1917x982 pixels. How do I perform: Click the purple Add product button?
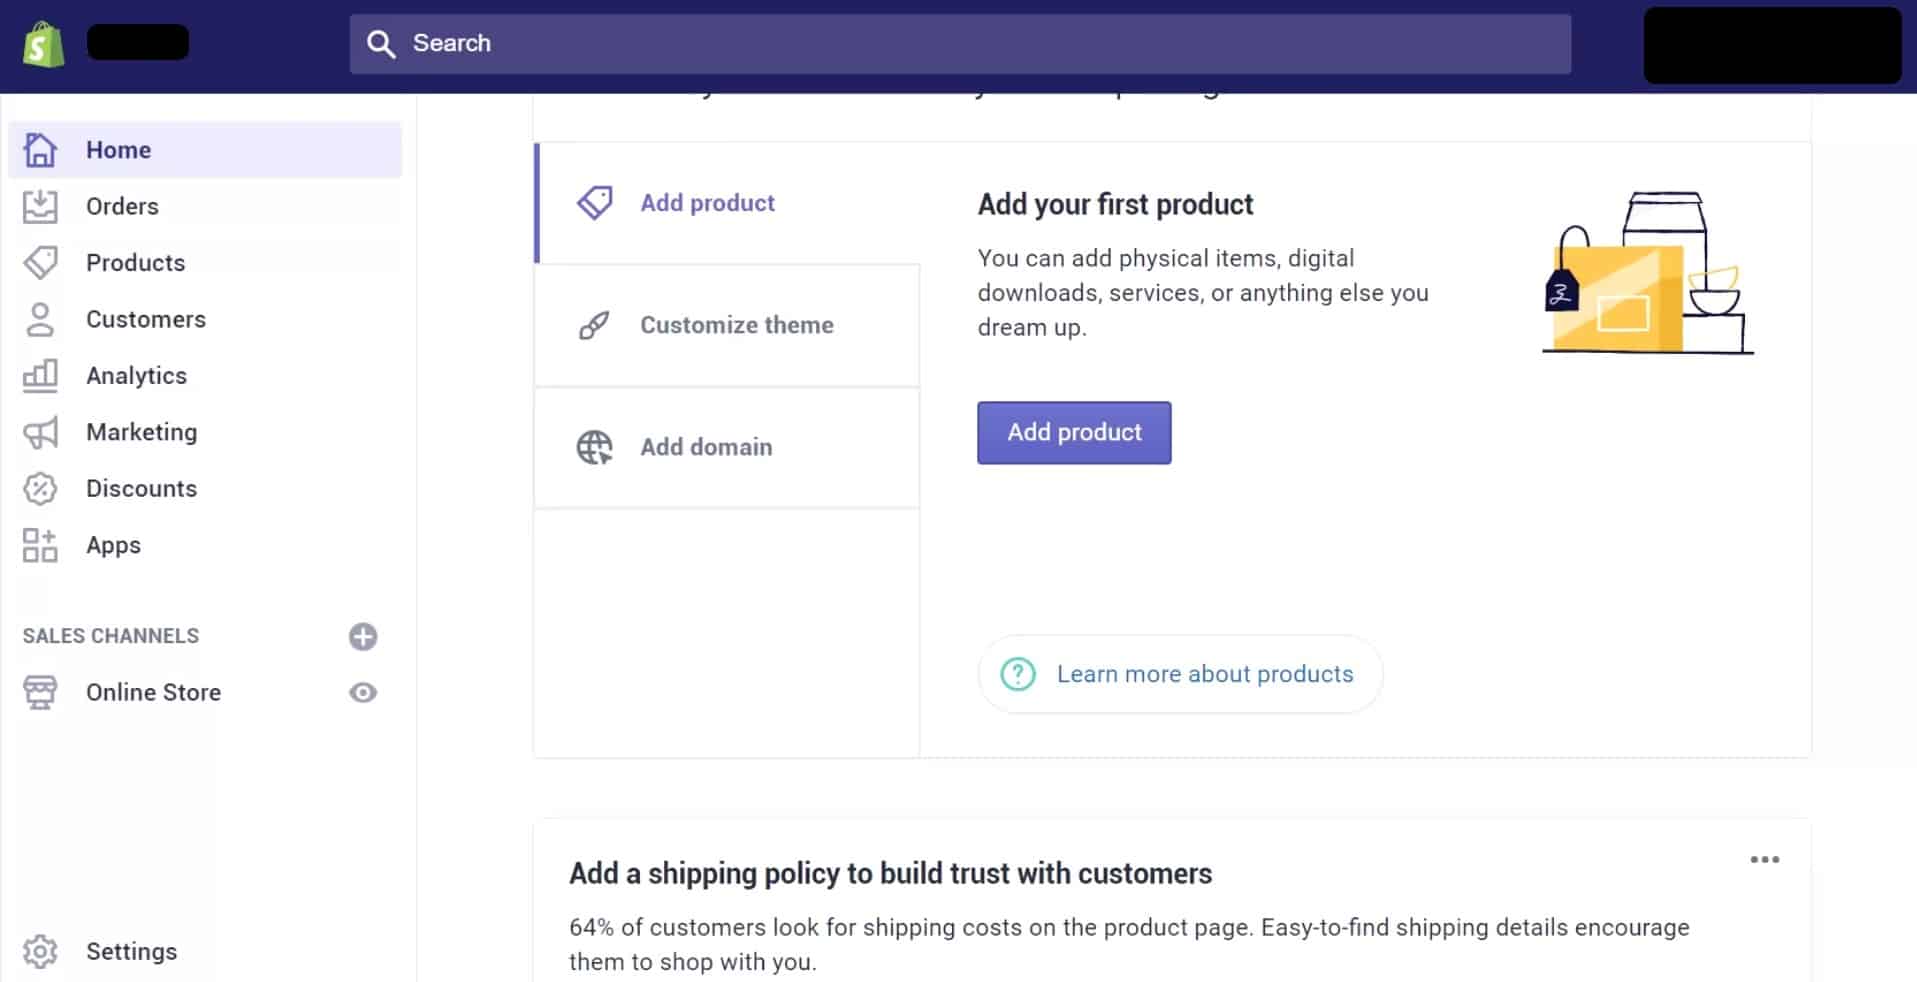[x=1074, y=432]
